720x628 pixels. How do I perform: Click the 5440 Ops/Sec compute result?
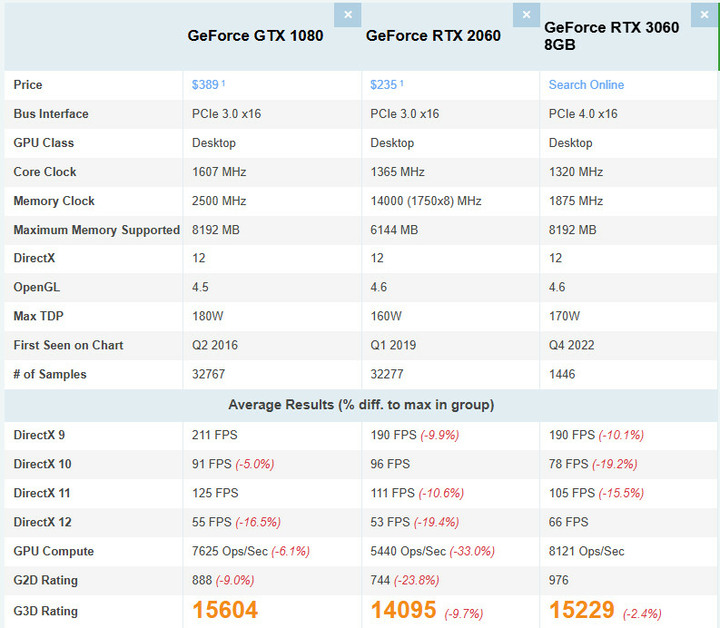click(x=408, y=551)
